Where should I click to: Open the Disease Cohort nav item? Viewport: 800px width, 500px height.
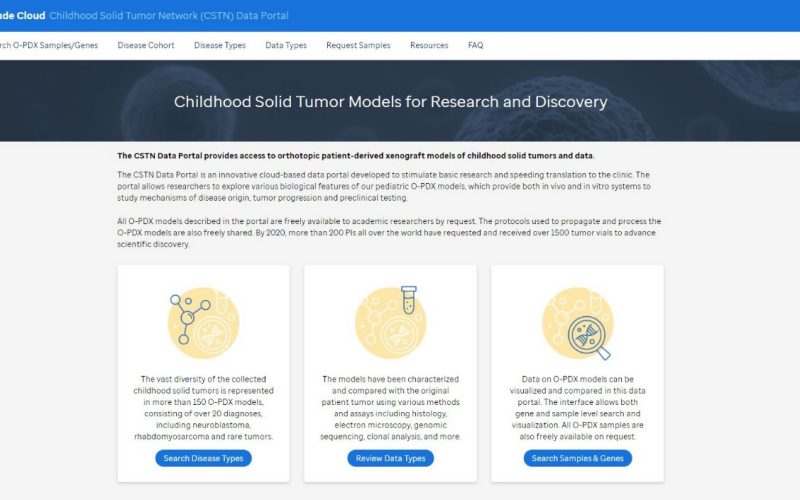pyautogui.click(x=145, y=45)
